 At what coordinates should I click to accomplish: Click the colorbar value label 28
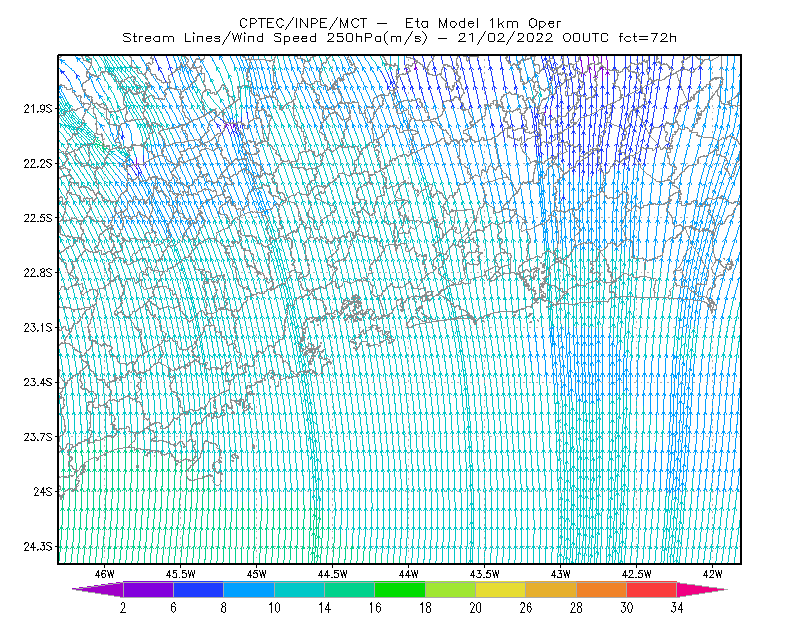(x=576, y=608)
